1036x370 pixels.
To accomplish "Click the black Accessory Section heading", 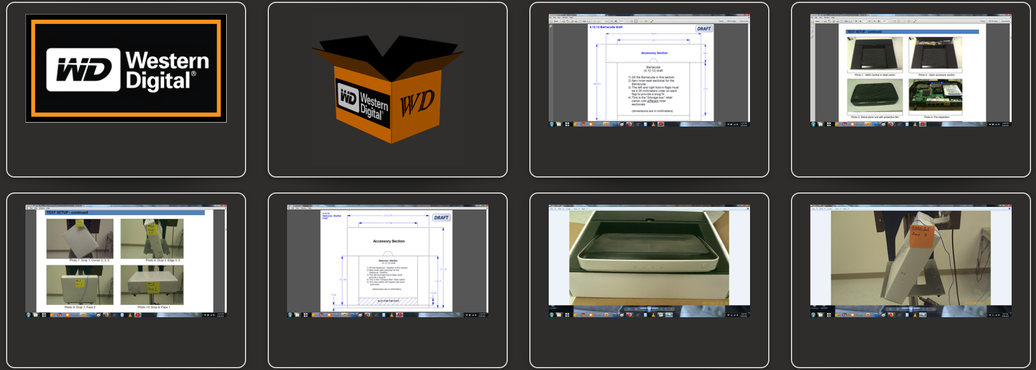I will coord(388,241).
